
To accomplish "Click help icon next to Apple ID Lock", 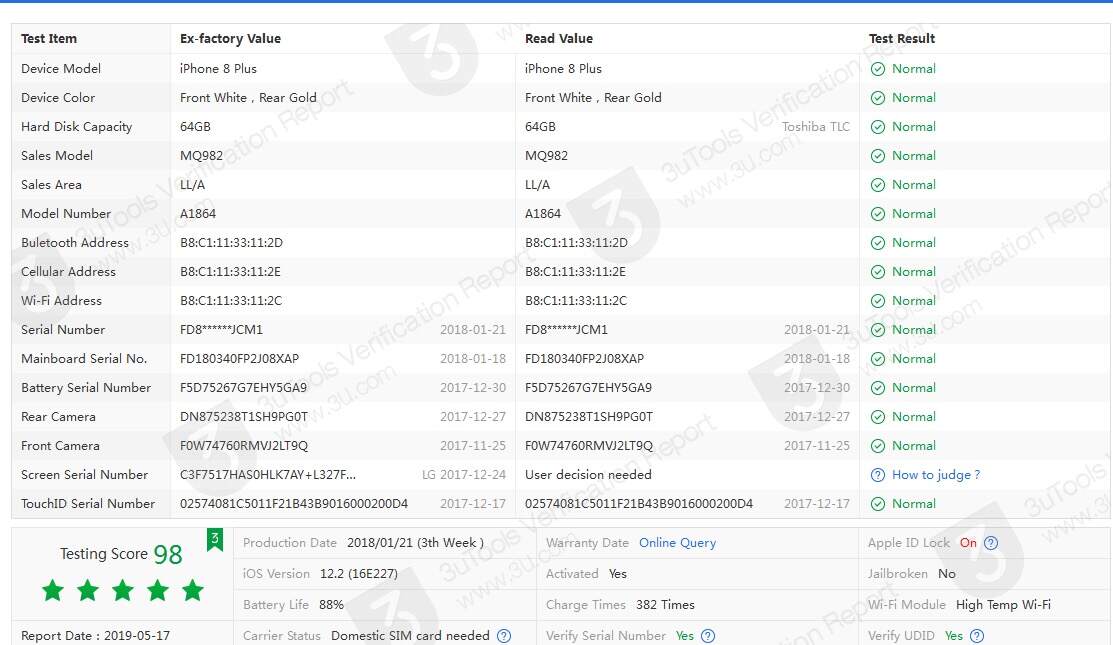I will pyautogui.click(x=991, y=543).
